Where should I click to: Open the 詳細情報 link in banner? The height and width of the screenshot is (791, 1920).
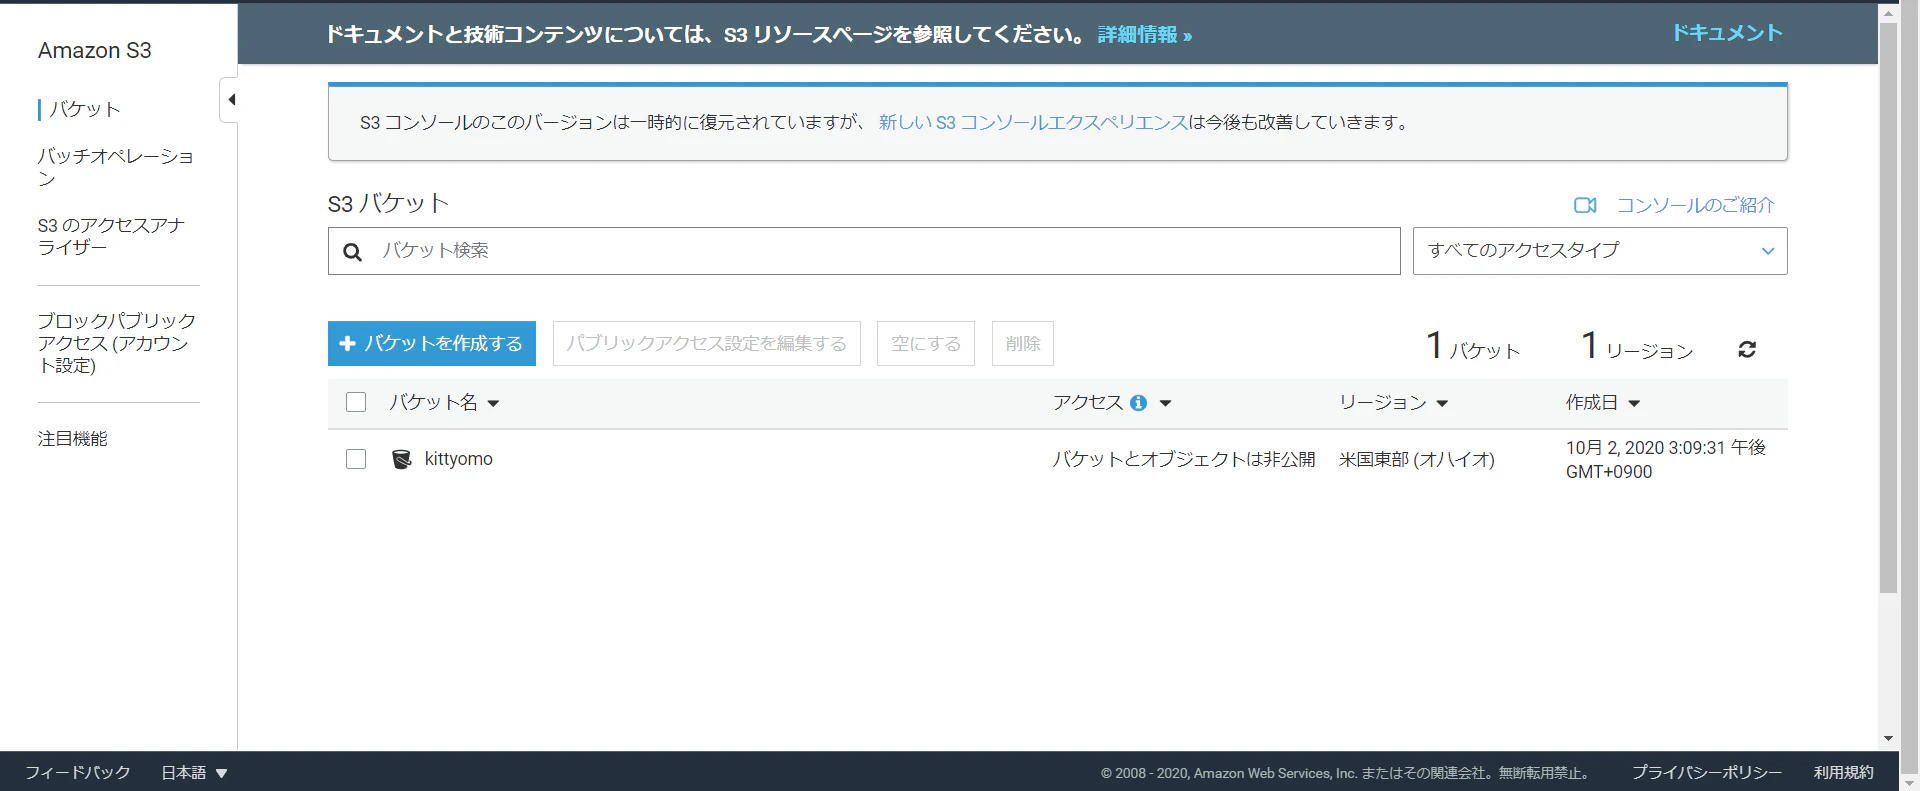(1145, 35)
